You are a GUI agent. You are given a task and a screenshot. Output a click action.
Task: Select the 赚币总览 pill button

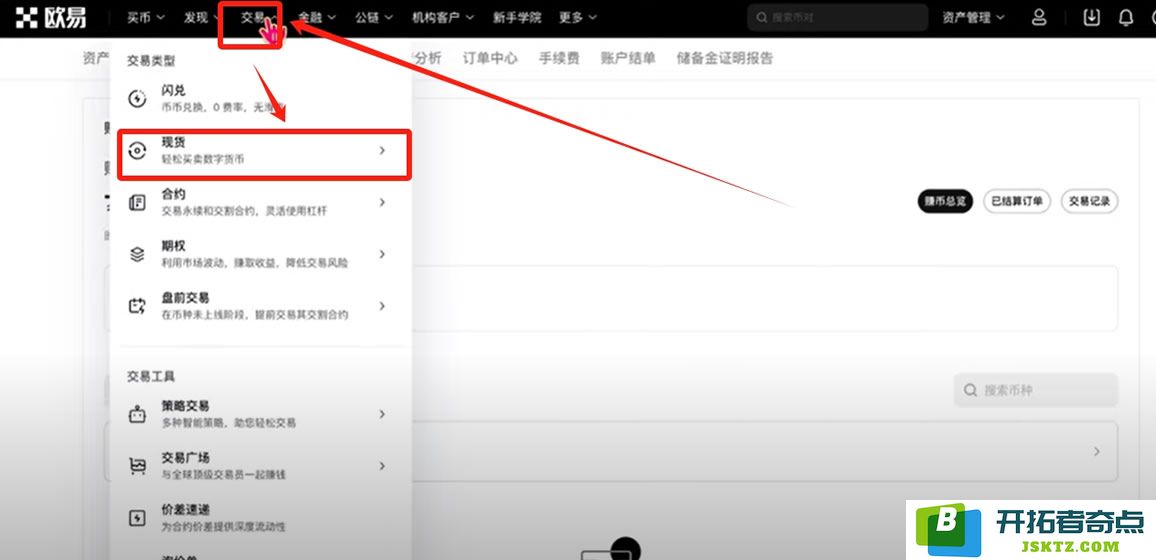pos(945,201)
